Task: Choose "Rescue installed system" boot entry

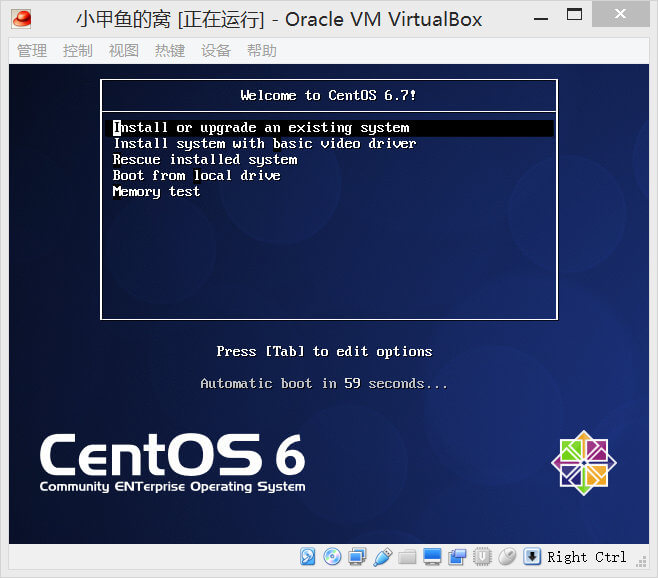Action: click(x=205, y=160)
